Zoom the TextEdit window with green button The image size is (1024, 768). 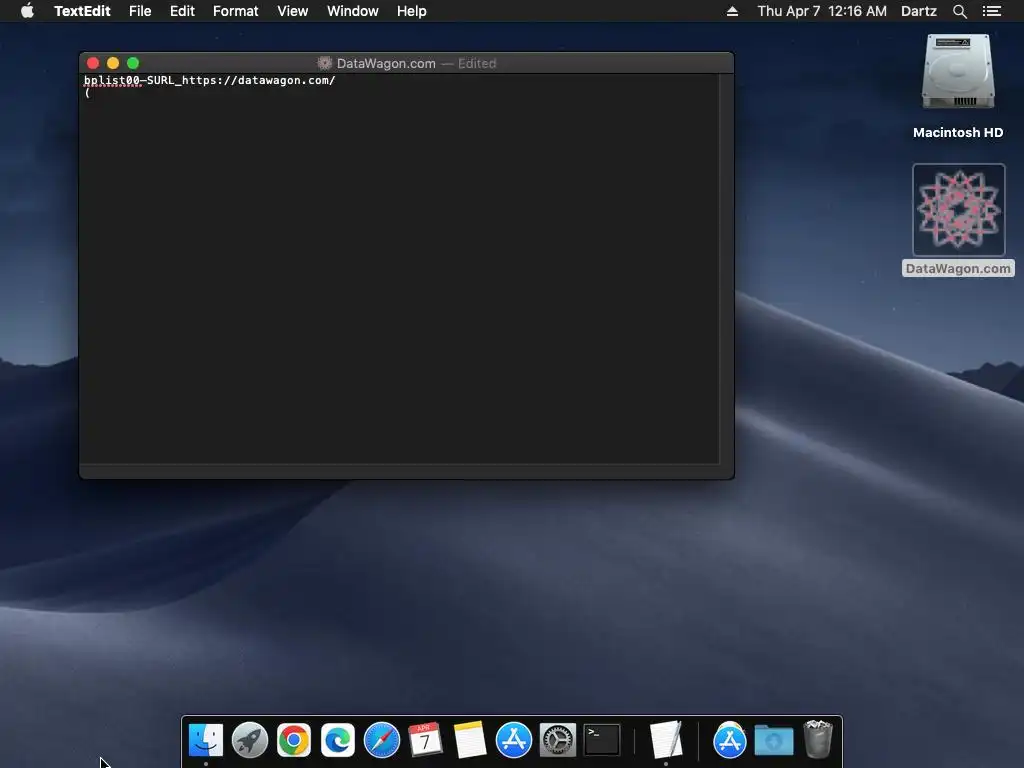(x=133, y=63)
